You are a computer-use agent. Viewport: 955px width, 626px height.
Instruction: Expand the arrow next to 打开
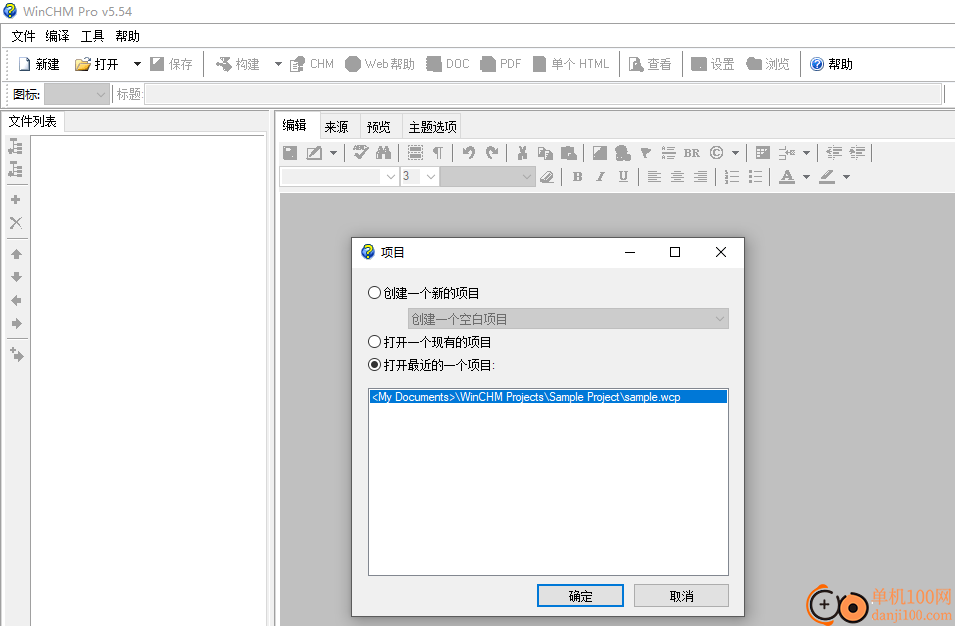137,64
